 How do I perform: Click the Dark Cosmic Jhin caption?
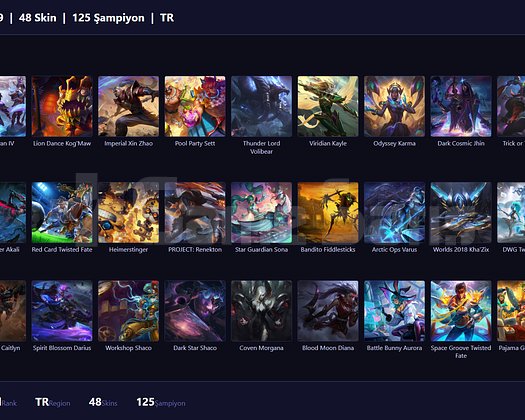[x=461, y=144]
